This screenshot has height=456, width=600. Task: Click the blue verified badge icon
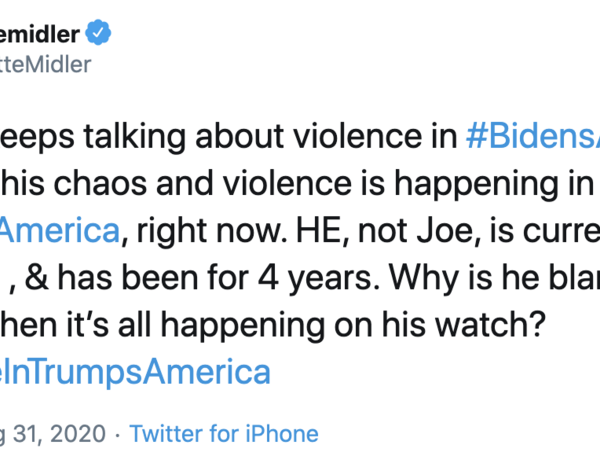tap(98, 32)
